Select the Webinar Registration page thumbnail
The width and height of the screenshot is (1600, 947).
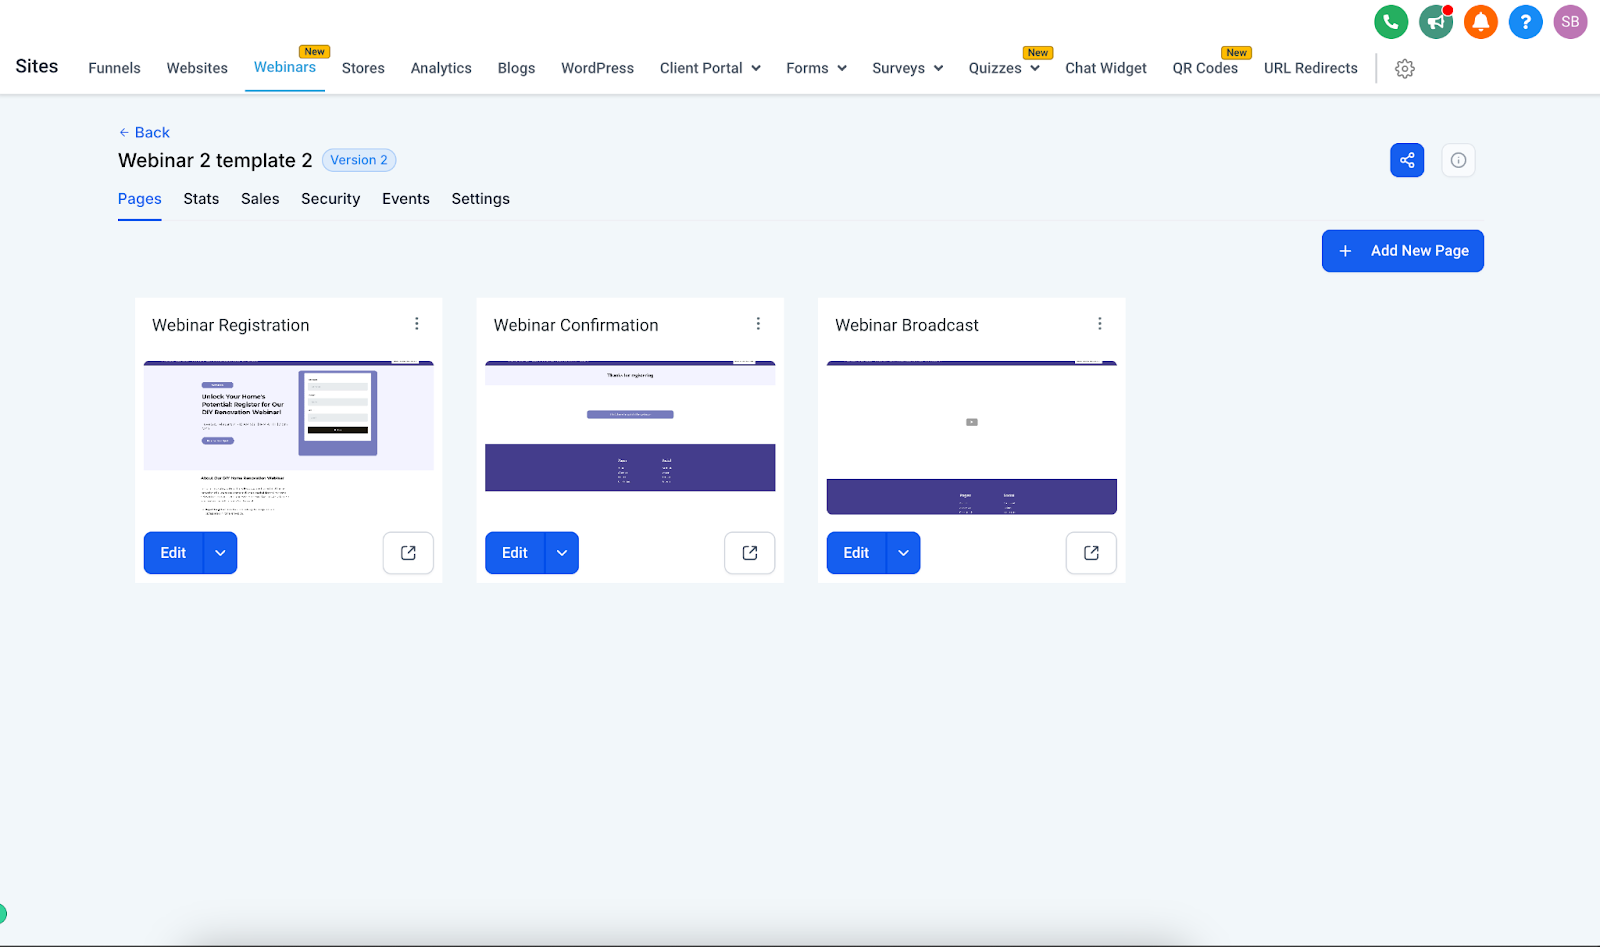[x=288, y=438]
